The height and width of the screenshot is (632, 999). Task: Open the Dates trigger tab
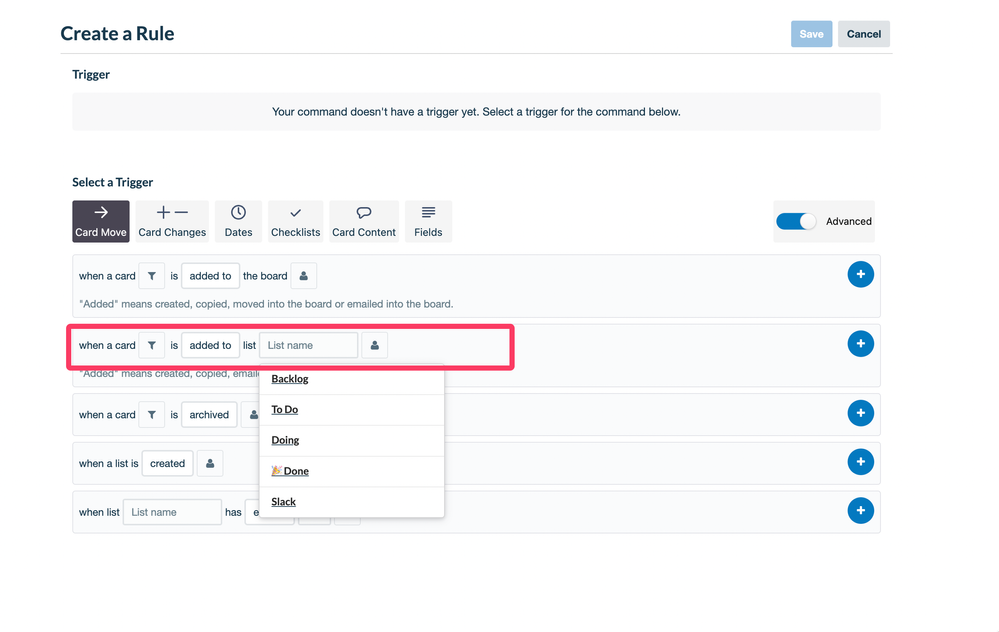tap(238, 221)
